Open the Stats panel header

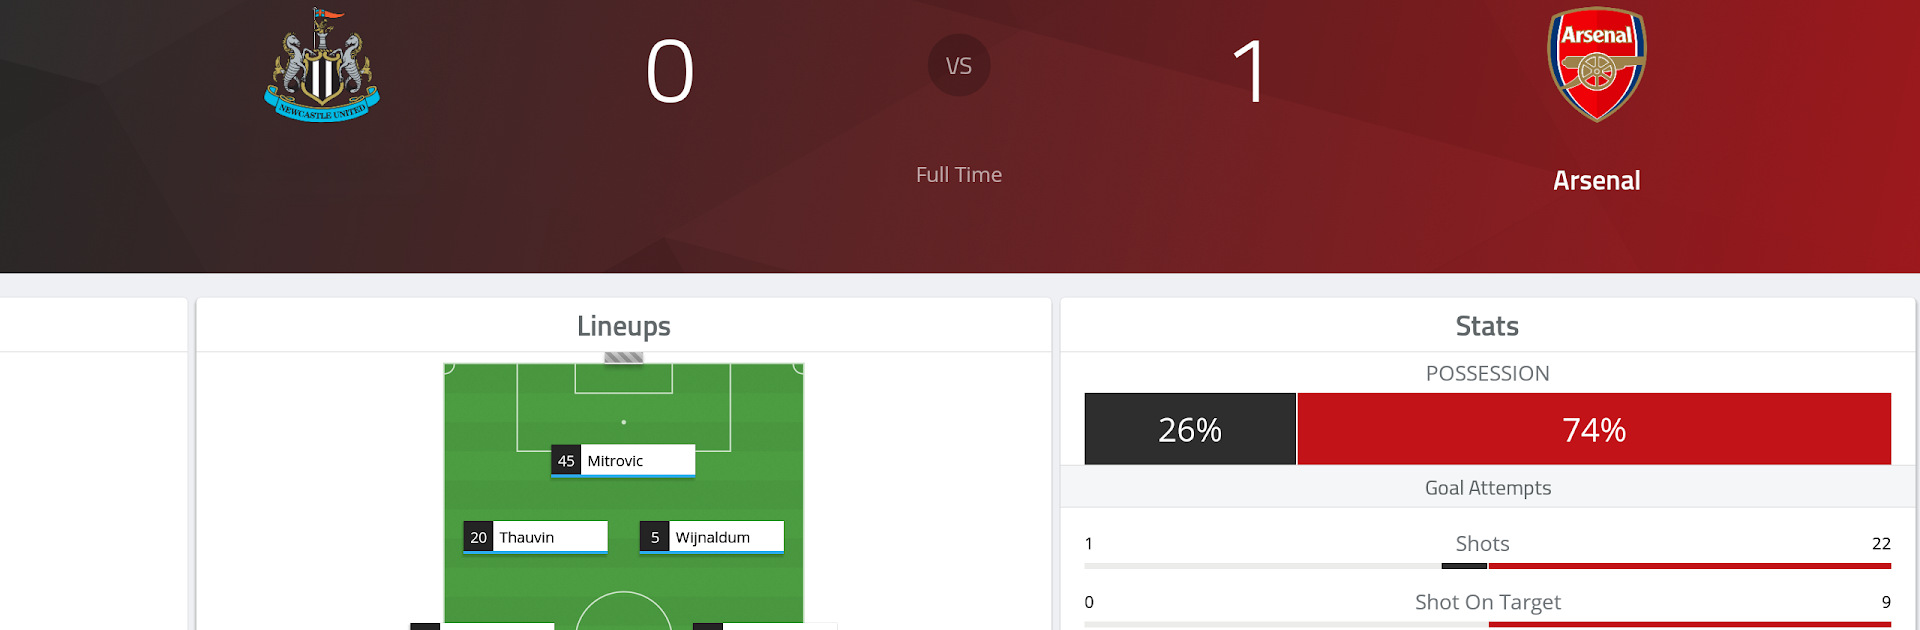click(x=1487, y=326)
